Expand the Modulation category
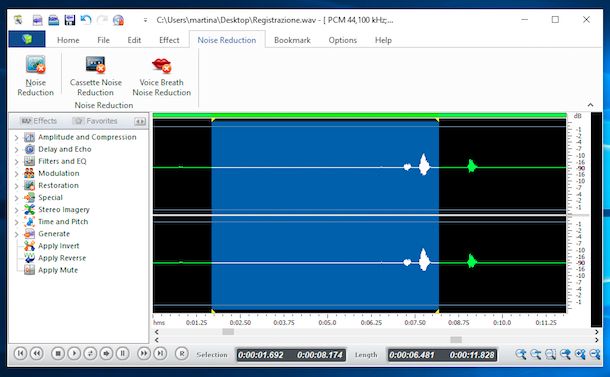610x377 pixels. pos(16,174)
